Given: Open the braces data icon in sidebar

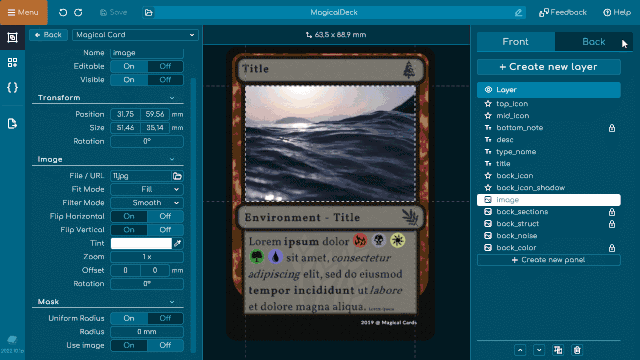Looking at the screenshot, I should (12, 87).
